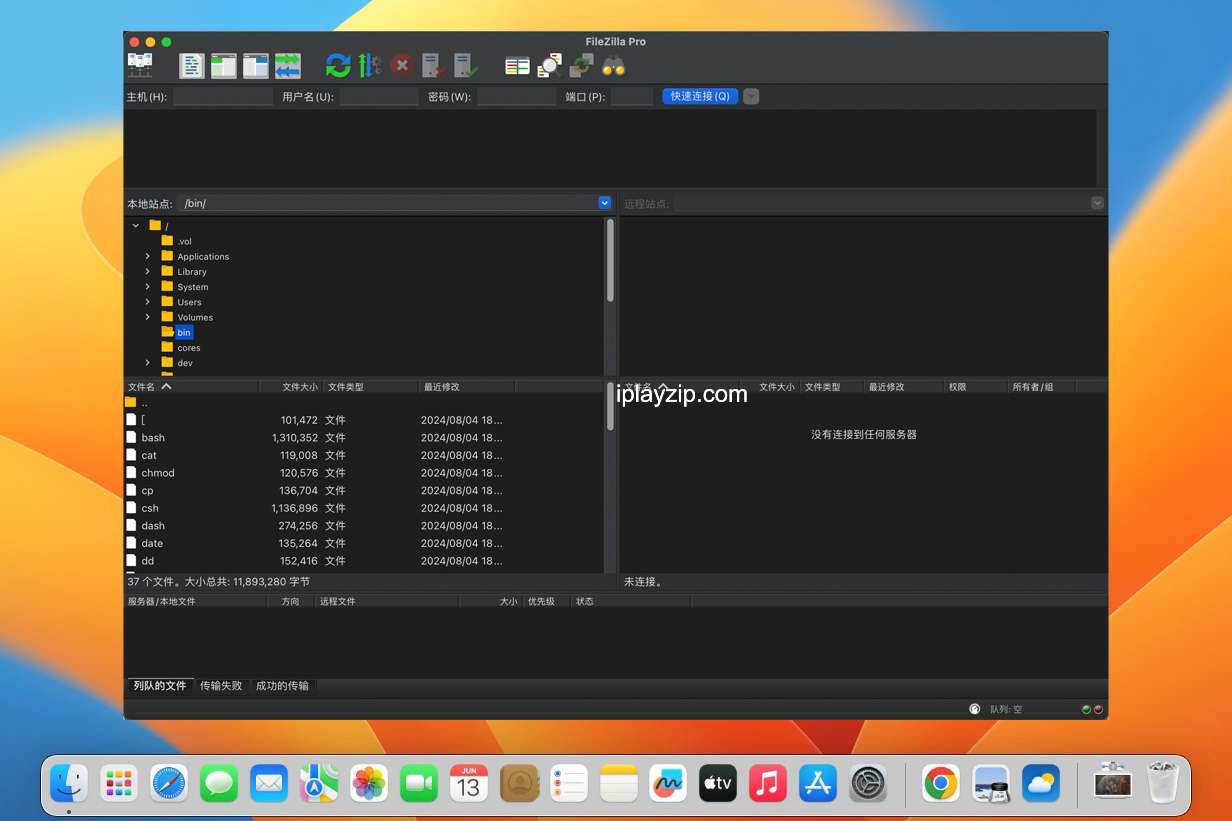Click the binoculars file search icon
Viewport: 1232px width, 821px height.
tap(613, 66)
